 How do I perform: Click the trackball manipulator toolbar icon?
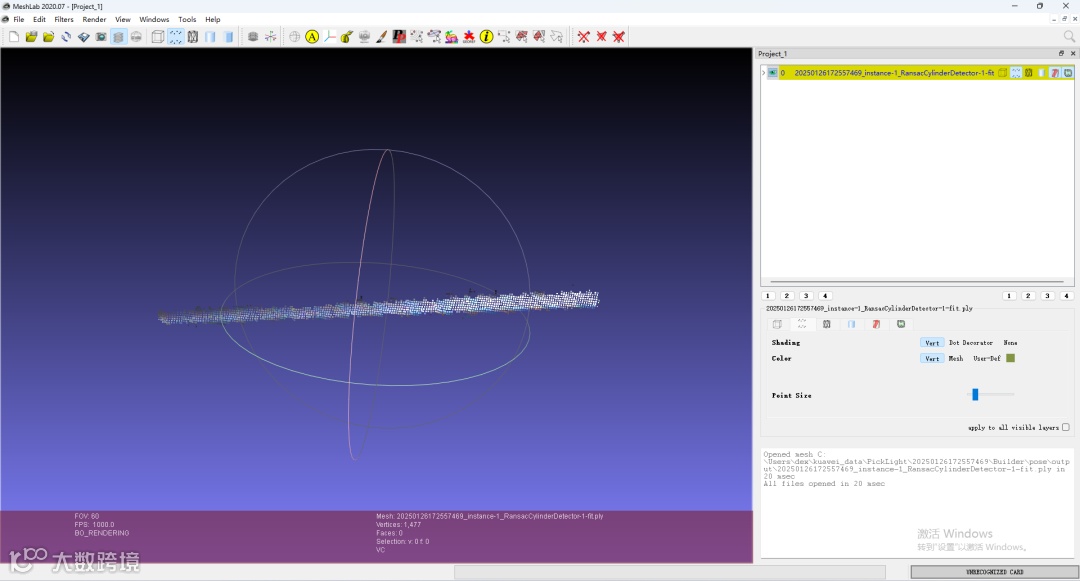(x=294, y=36)
